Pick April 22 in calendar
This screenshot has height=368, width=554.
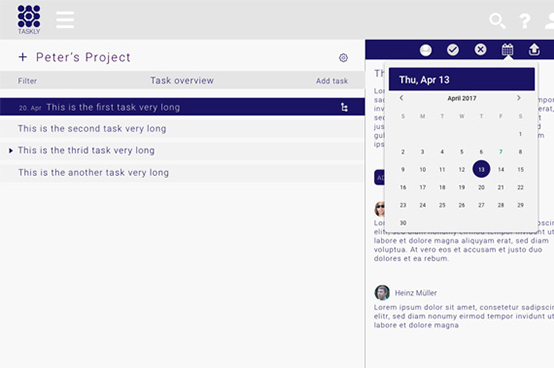(520, 187)
